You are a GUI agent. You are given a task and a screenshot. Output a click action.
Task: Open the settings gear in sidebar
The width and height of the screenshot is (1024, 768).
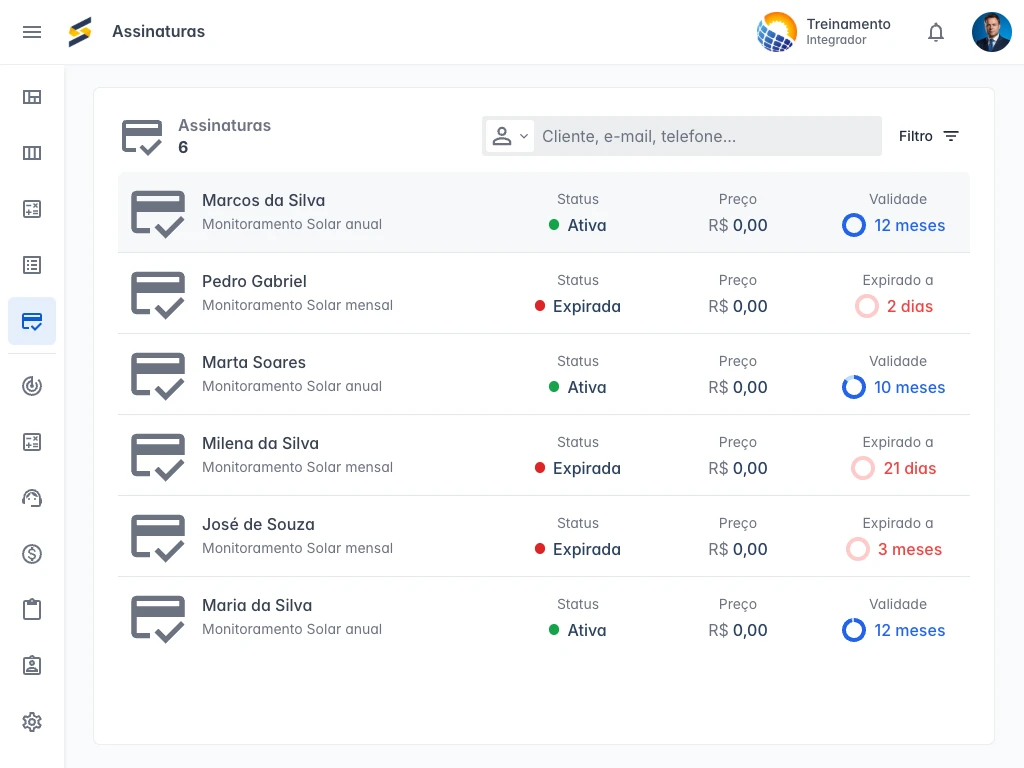(32, 722)
